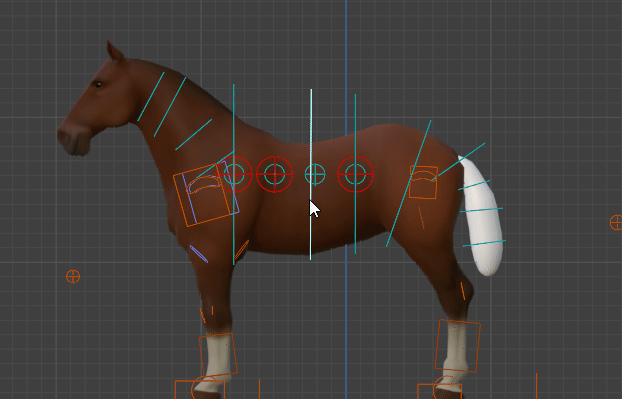
Task: Select the orange box around the rear white cannon
Action: [x=458, y=346]
